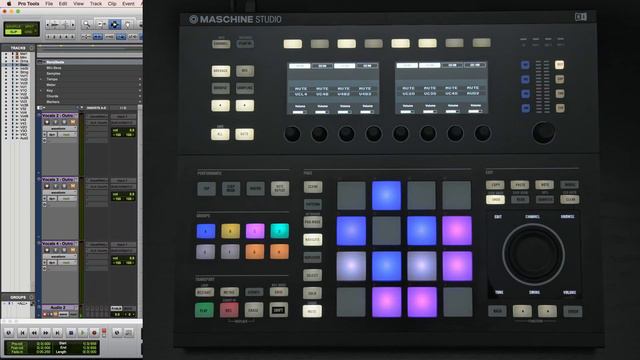
Task: Click Return to Zero in Pro Tools transport
Action: tap(22, 333)
